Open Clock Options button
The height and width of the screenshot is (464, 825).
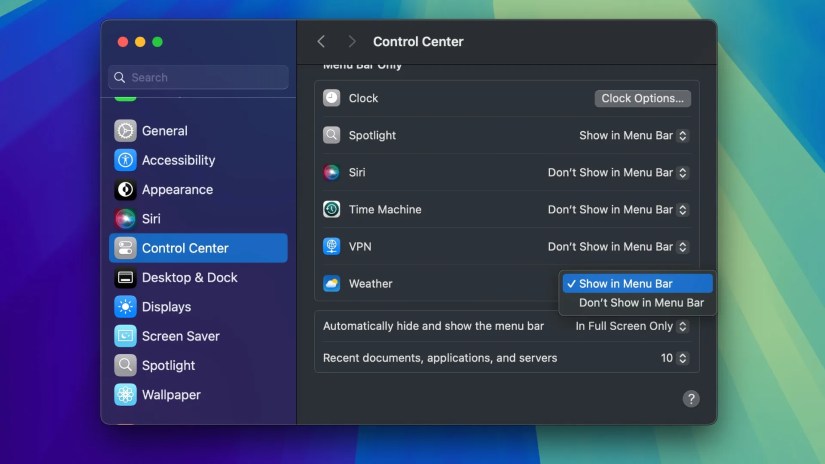(x=642, y=98)
